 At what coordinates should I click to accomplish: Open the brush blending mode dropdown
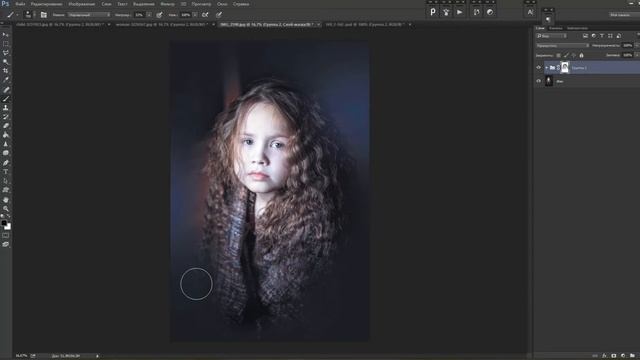click(x=89, y=15)
